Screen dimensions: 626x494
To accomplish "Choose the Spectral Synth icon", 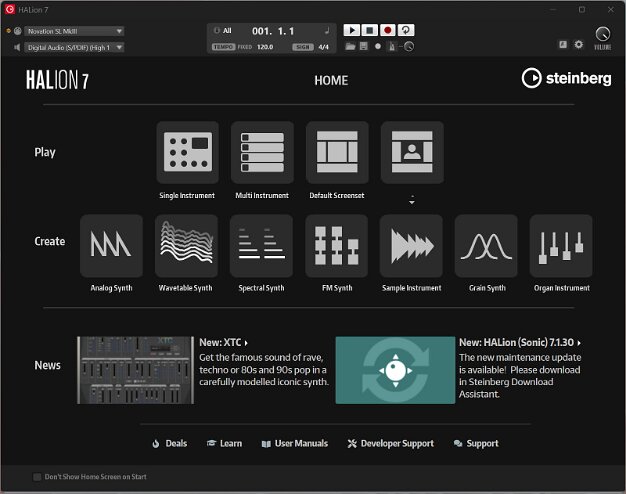I will (x=261, y=246).
